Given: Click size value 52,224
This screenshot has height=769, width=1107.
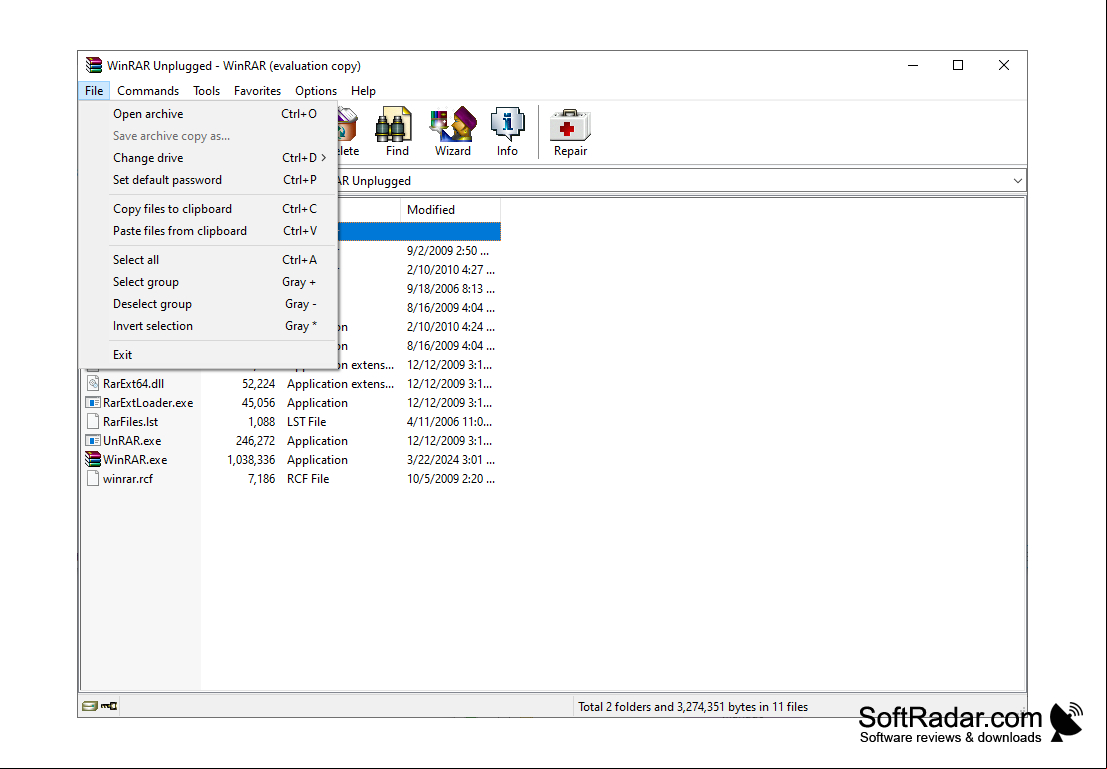Looking at the screenshot, I should coord(258,384).
